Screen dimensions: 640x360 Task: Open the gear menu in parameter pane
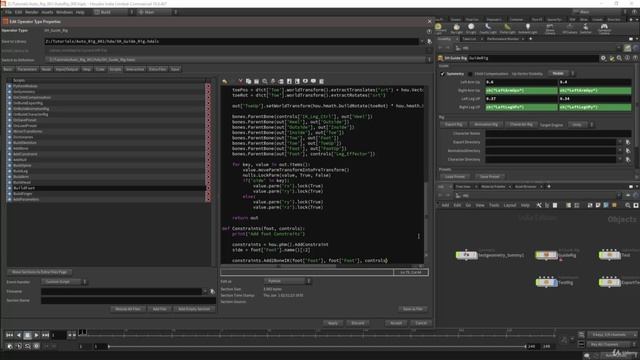[x=603, y=58]
